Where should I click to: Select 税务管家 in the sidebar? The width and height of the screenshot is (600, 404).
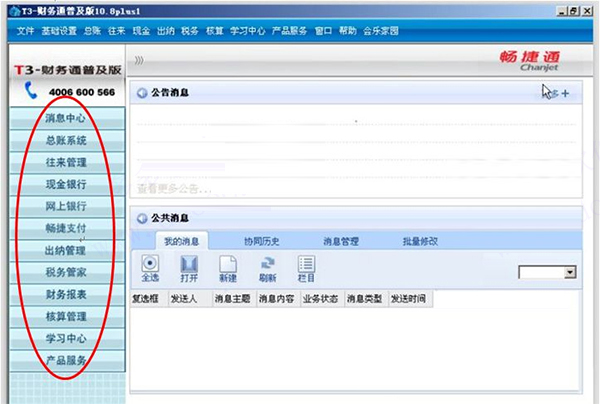(67, 272)
